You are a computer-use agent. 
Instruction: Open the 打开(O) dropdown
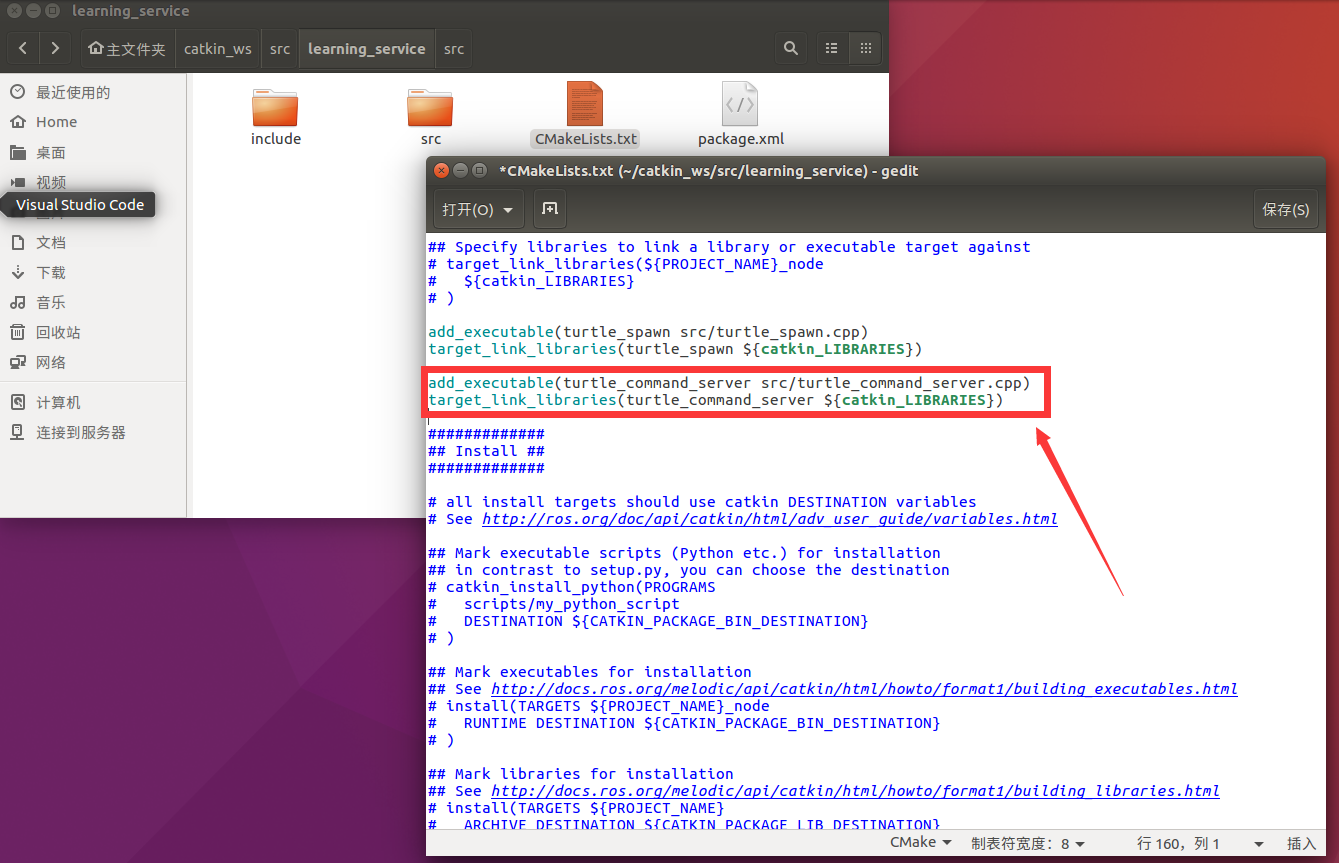[477, 209]
